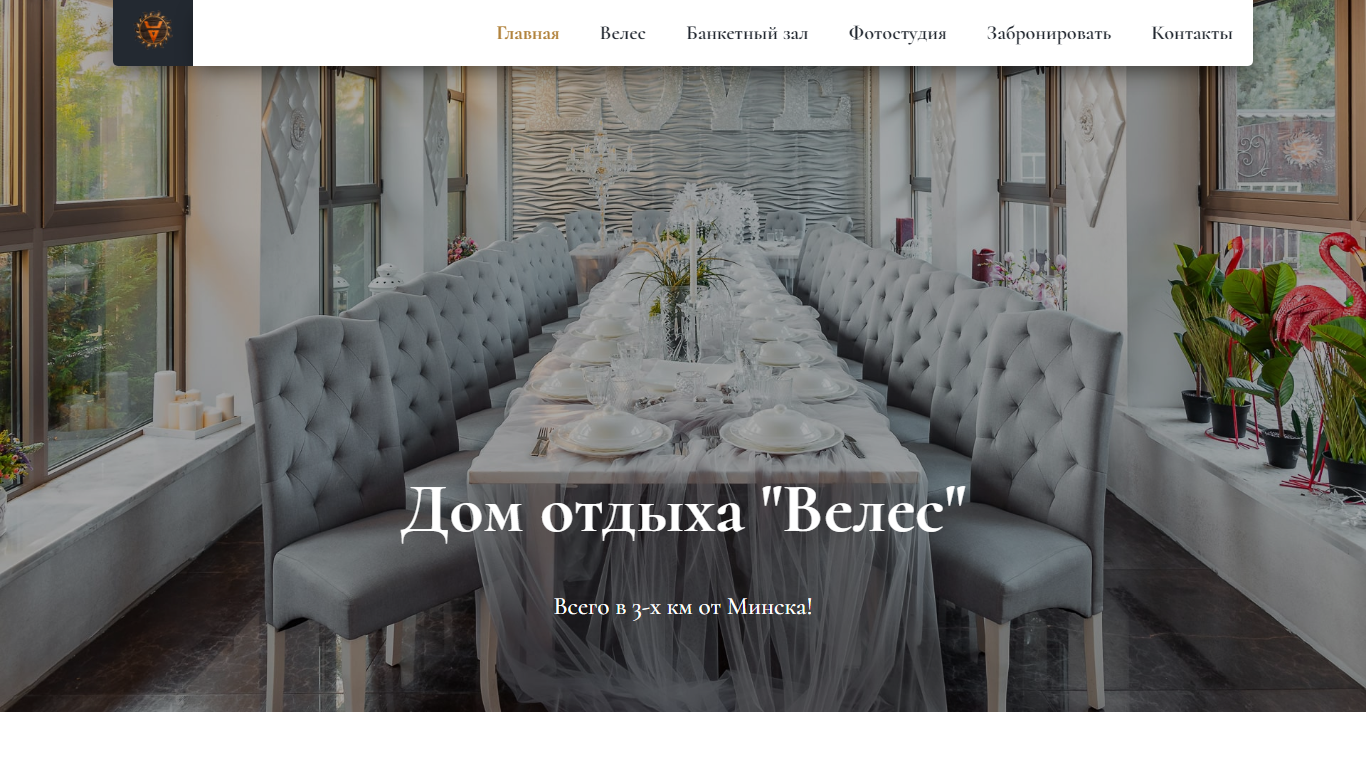The height and width of the screenshot is (768, 1366).
Task: Click the subtitle Всего в 3-х км от Минска!
Action: pyautogui.click(x=683, y=606)
